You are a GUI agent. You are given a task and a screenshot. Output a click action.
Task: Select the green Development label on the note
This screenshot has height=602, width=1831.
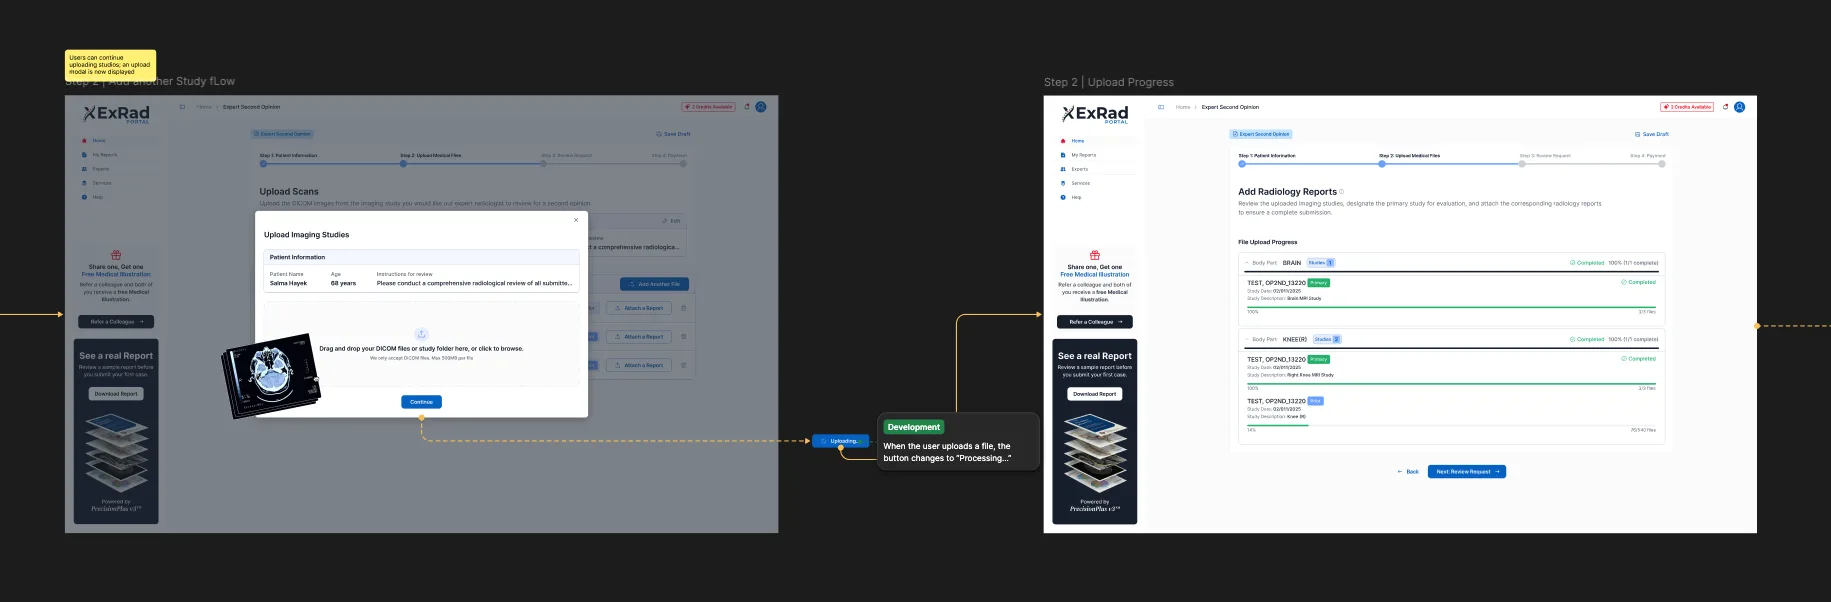tap(914, 427)
